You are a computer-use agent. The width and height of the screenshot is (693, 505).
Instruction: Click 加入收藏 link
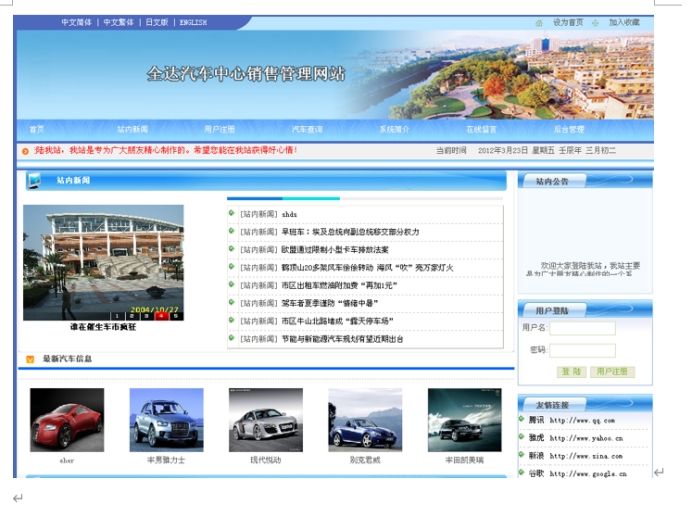624,22
